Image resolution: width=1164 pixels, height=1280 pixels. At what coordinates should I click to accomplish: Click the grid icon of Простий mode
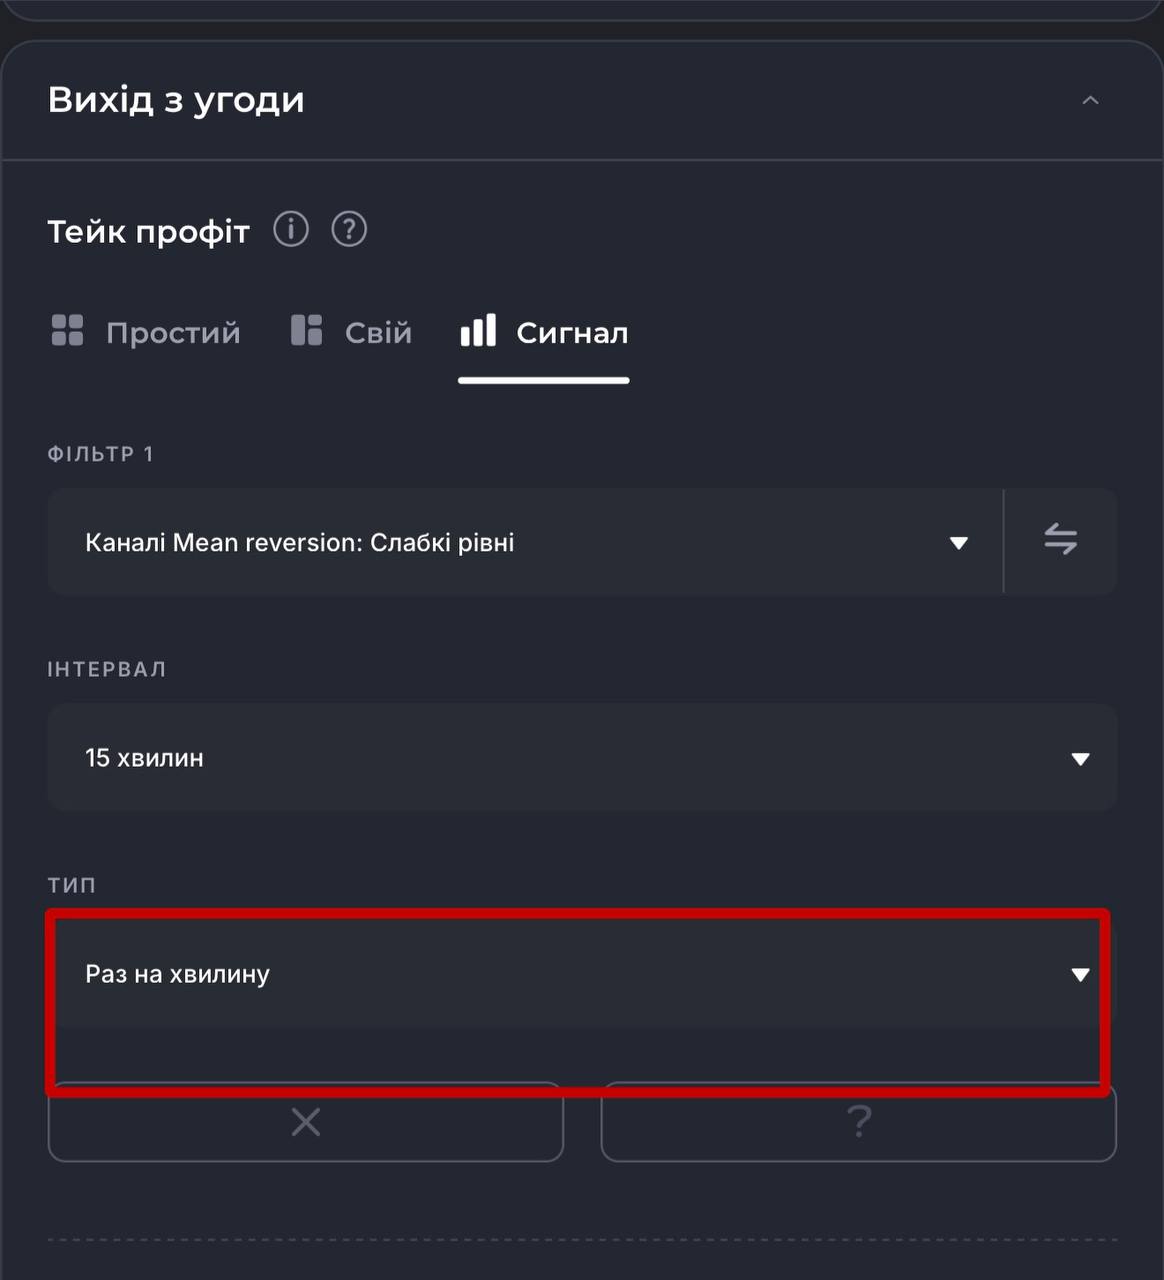click(67, 330)
